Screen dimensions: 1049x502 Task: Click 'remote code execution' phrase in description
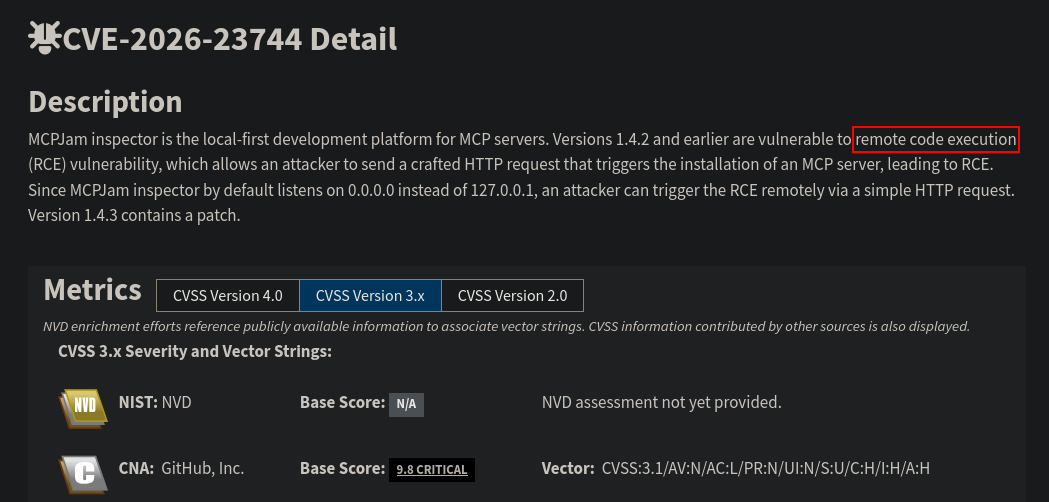point(936,139)
